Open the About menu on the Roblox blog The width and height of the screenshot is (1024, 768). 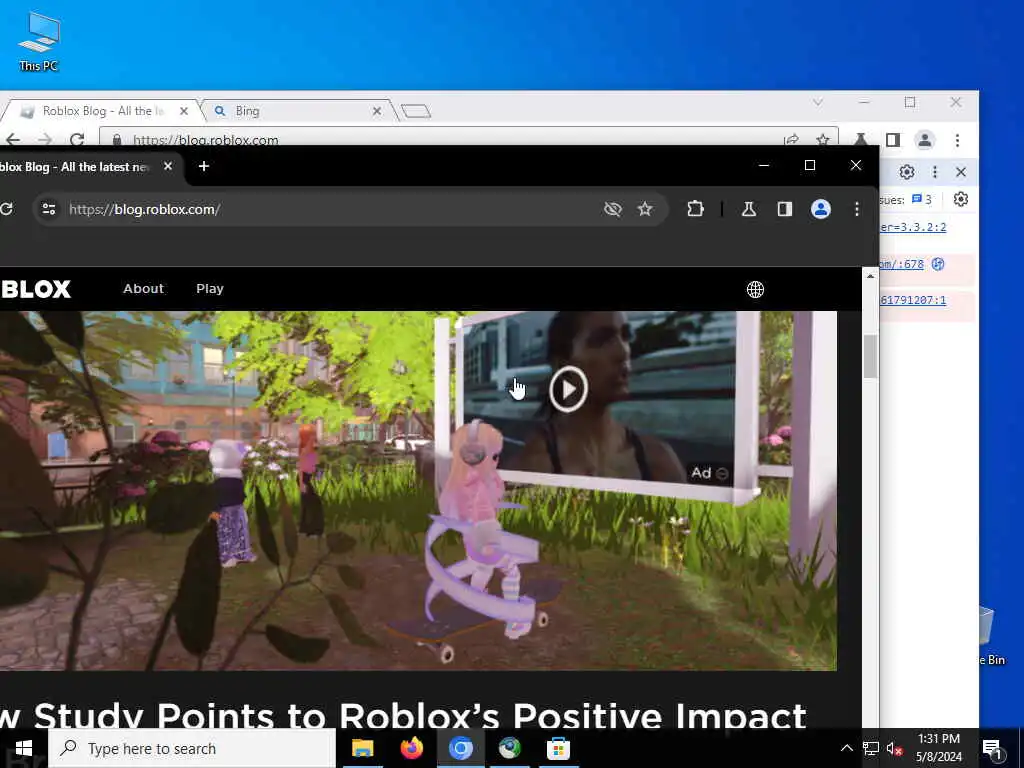pyautogui.click(x=144, y=289)
